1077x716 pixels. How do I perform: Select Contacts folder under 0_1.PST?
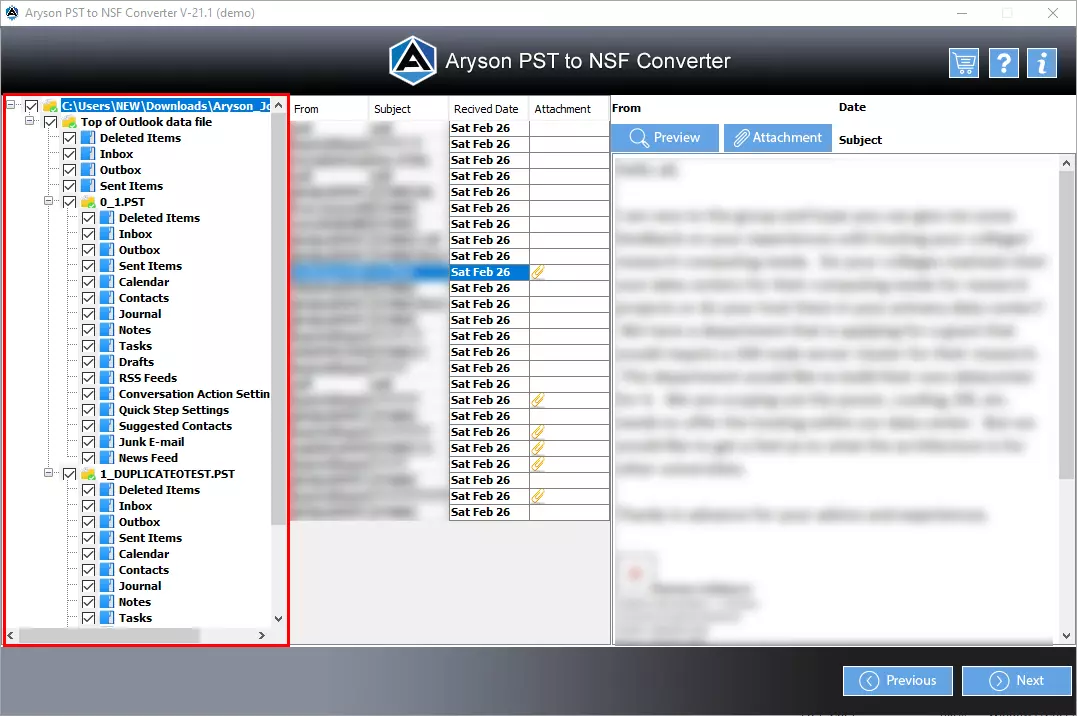coord(144,298)
